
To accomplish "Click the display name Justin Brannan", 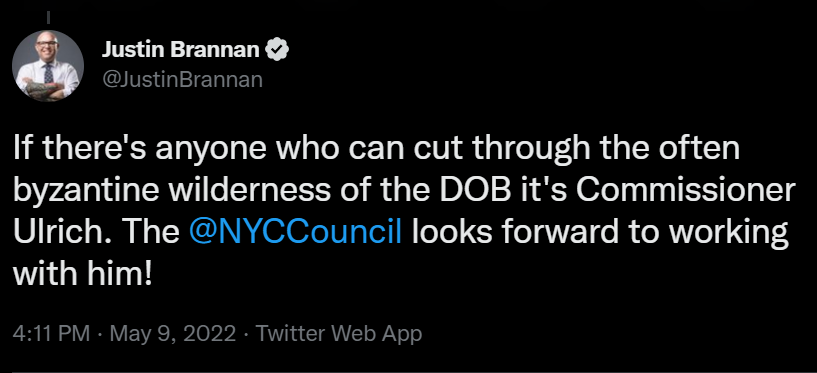I will pyautogui.click(x=181, y=50).
